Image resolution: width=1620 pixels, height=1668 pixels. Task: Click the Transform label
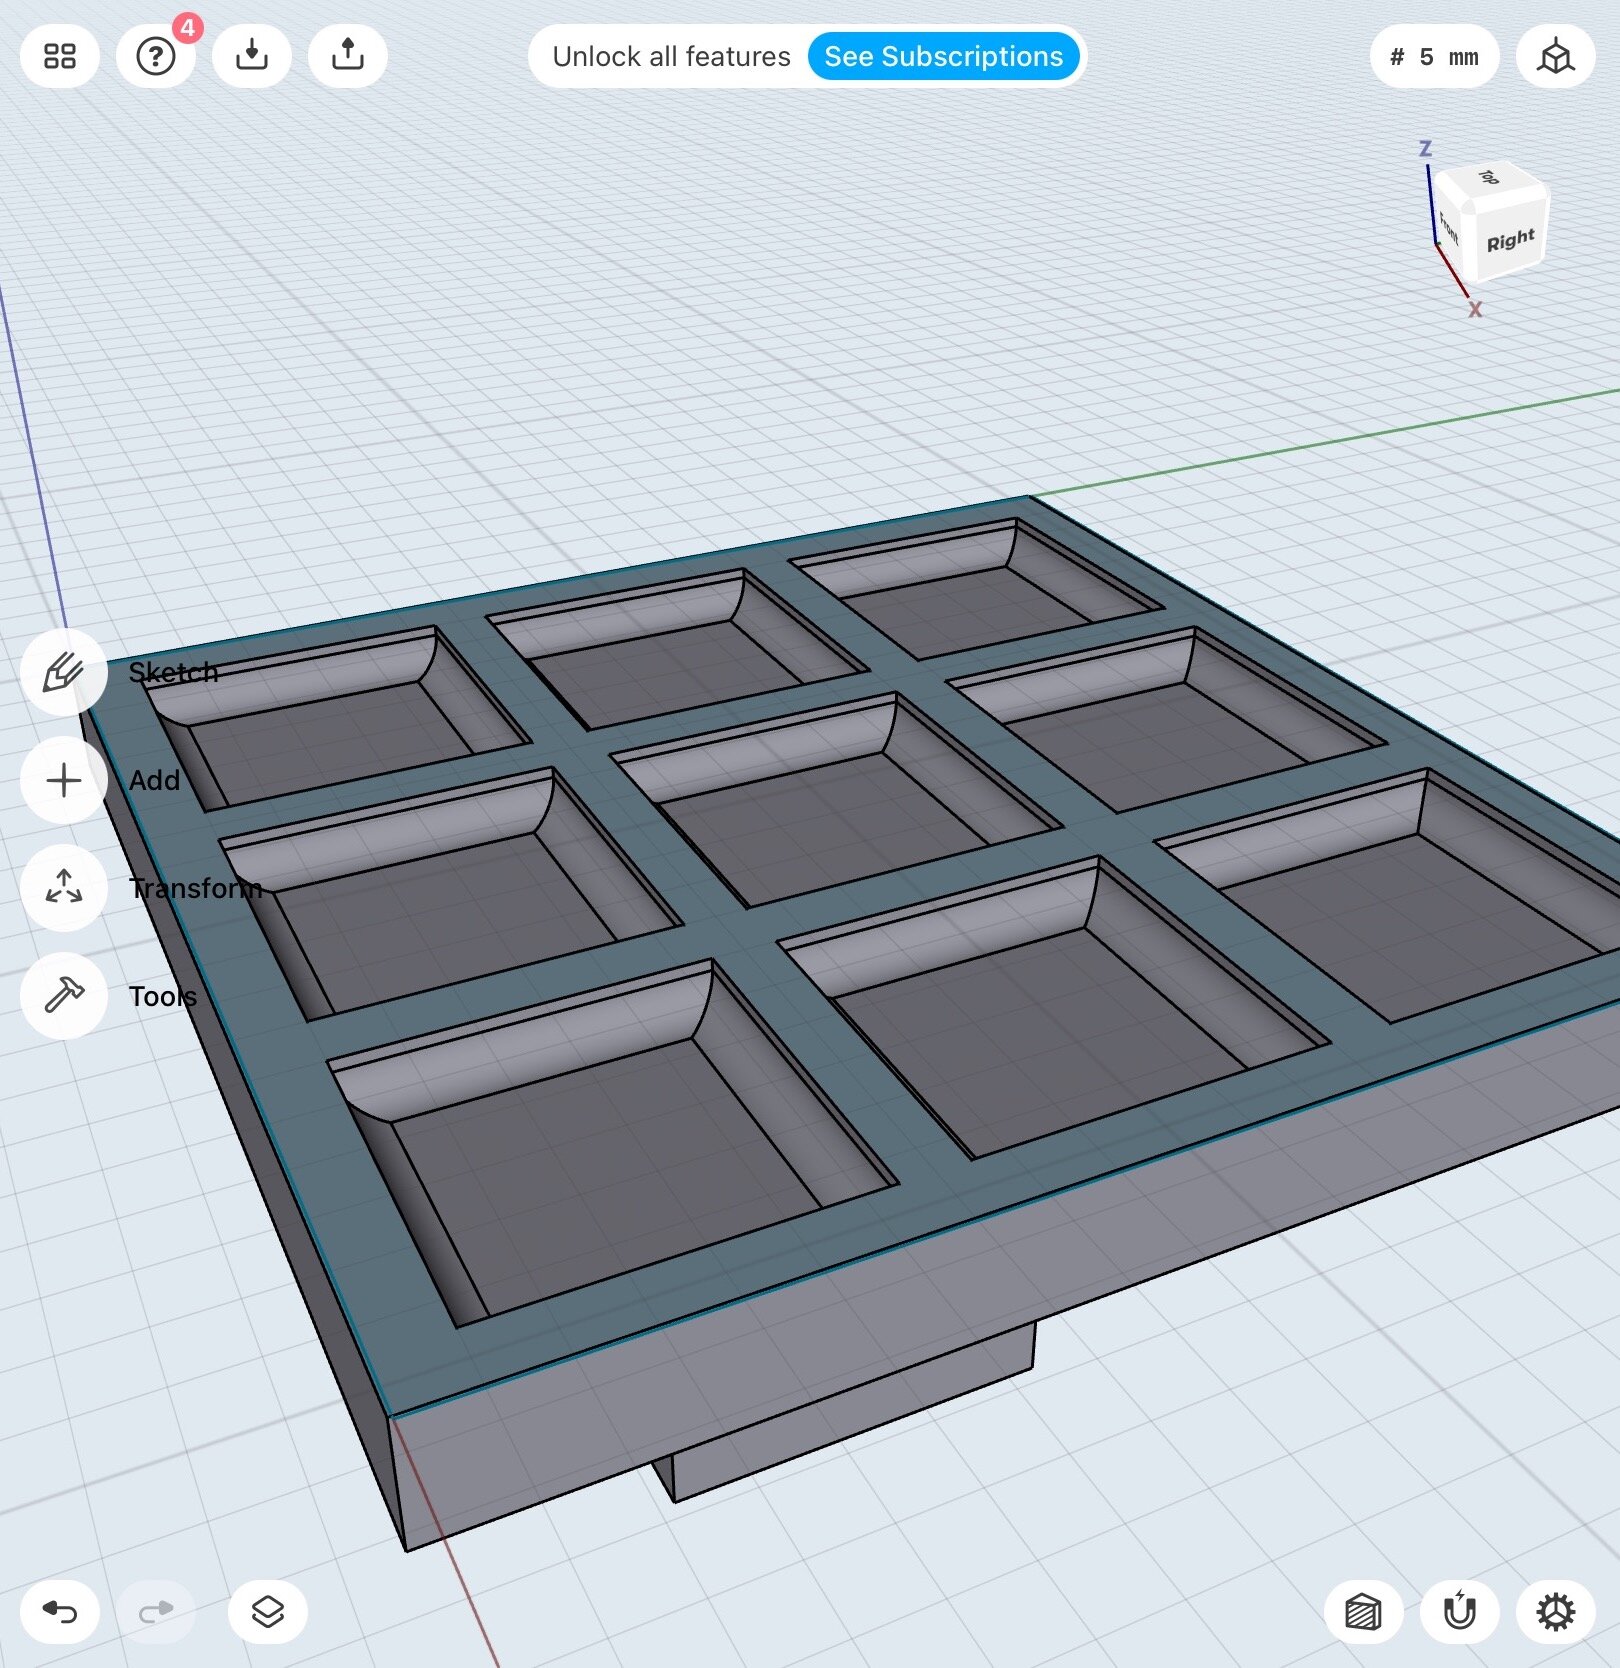pyautogui.click(x=195, y=888)
